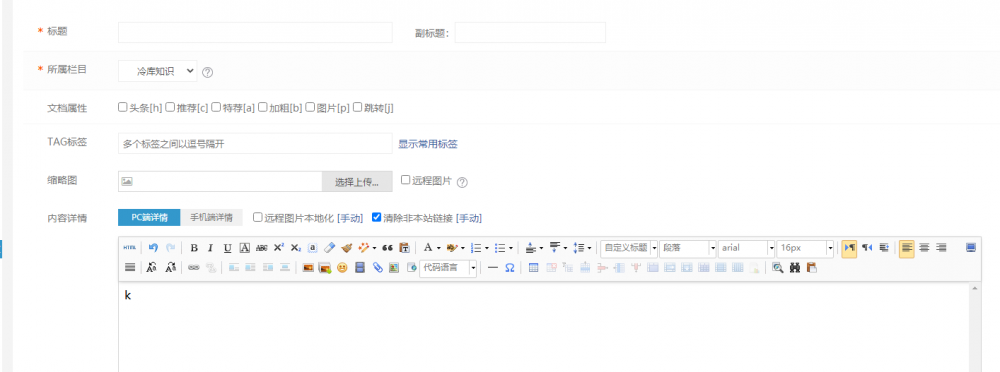Activate the format painter brush
1000x372 pixels.
click(x=347, y=248)
